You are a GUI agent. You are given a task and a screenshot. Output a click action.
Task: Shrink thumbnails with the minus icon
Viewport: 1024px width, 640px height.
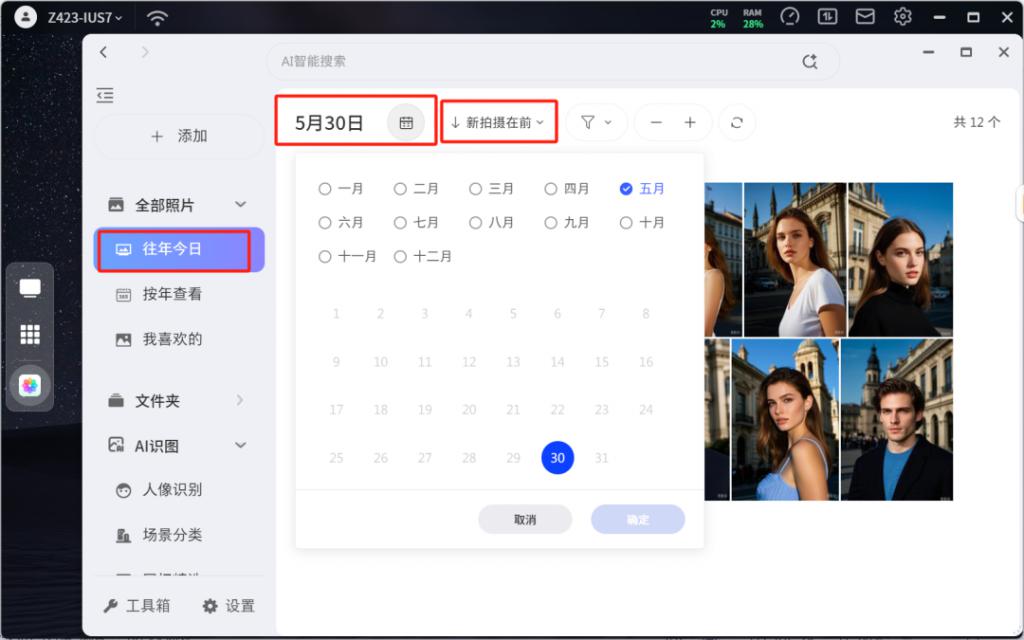click(x=656, y=122)
